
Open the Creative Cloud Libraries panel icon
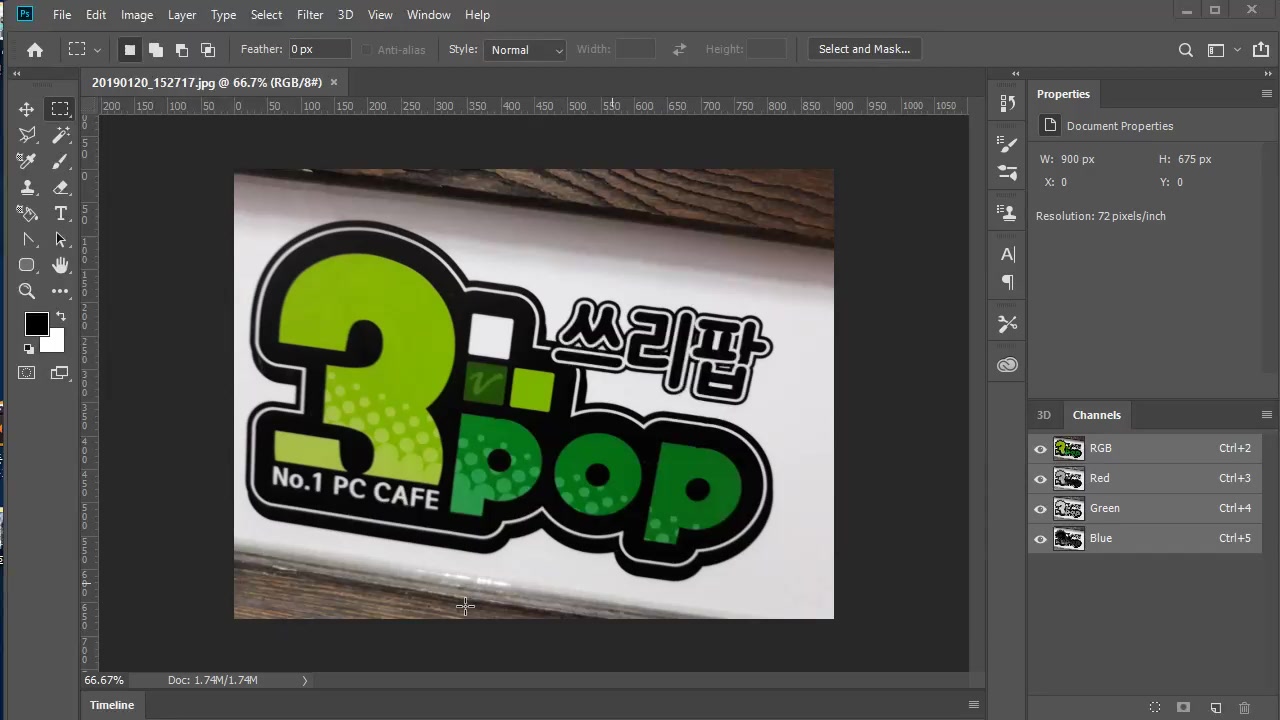click(1007, 365)
